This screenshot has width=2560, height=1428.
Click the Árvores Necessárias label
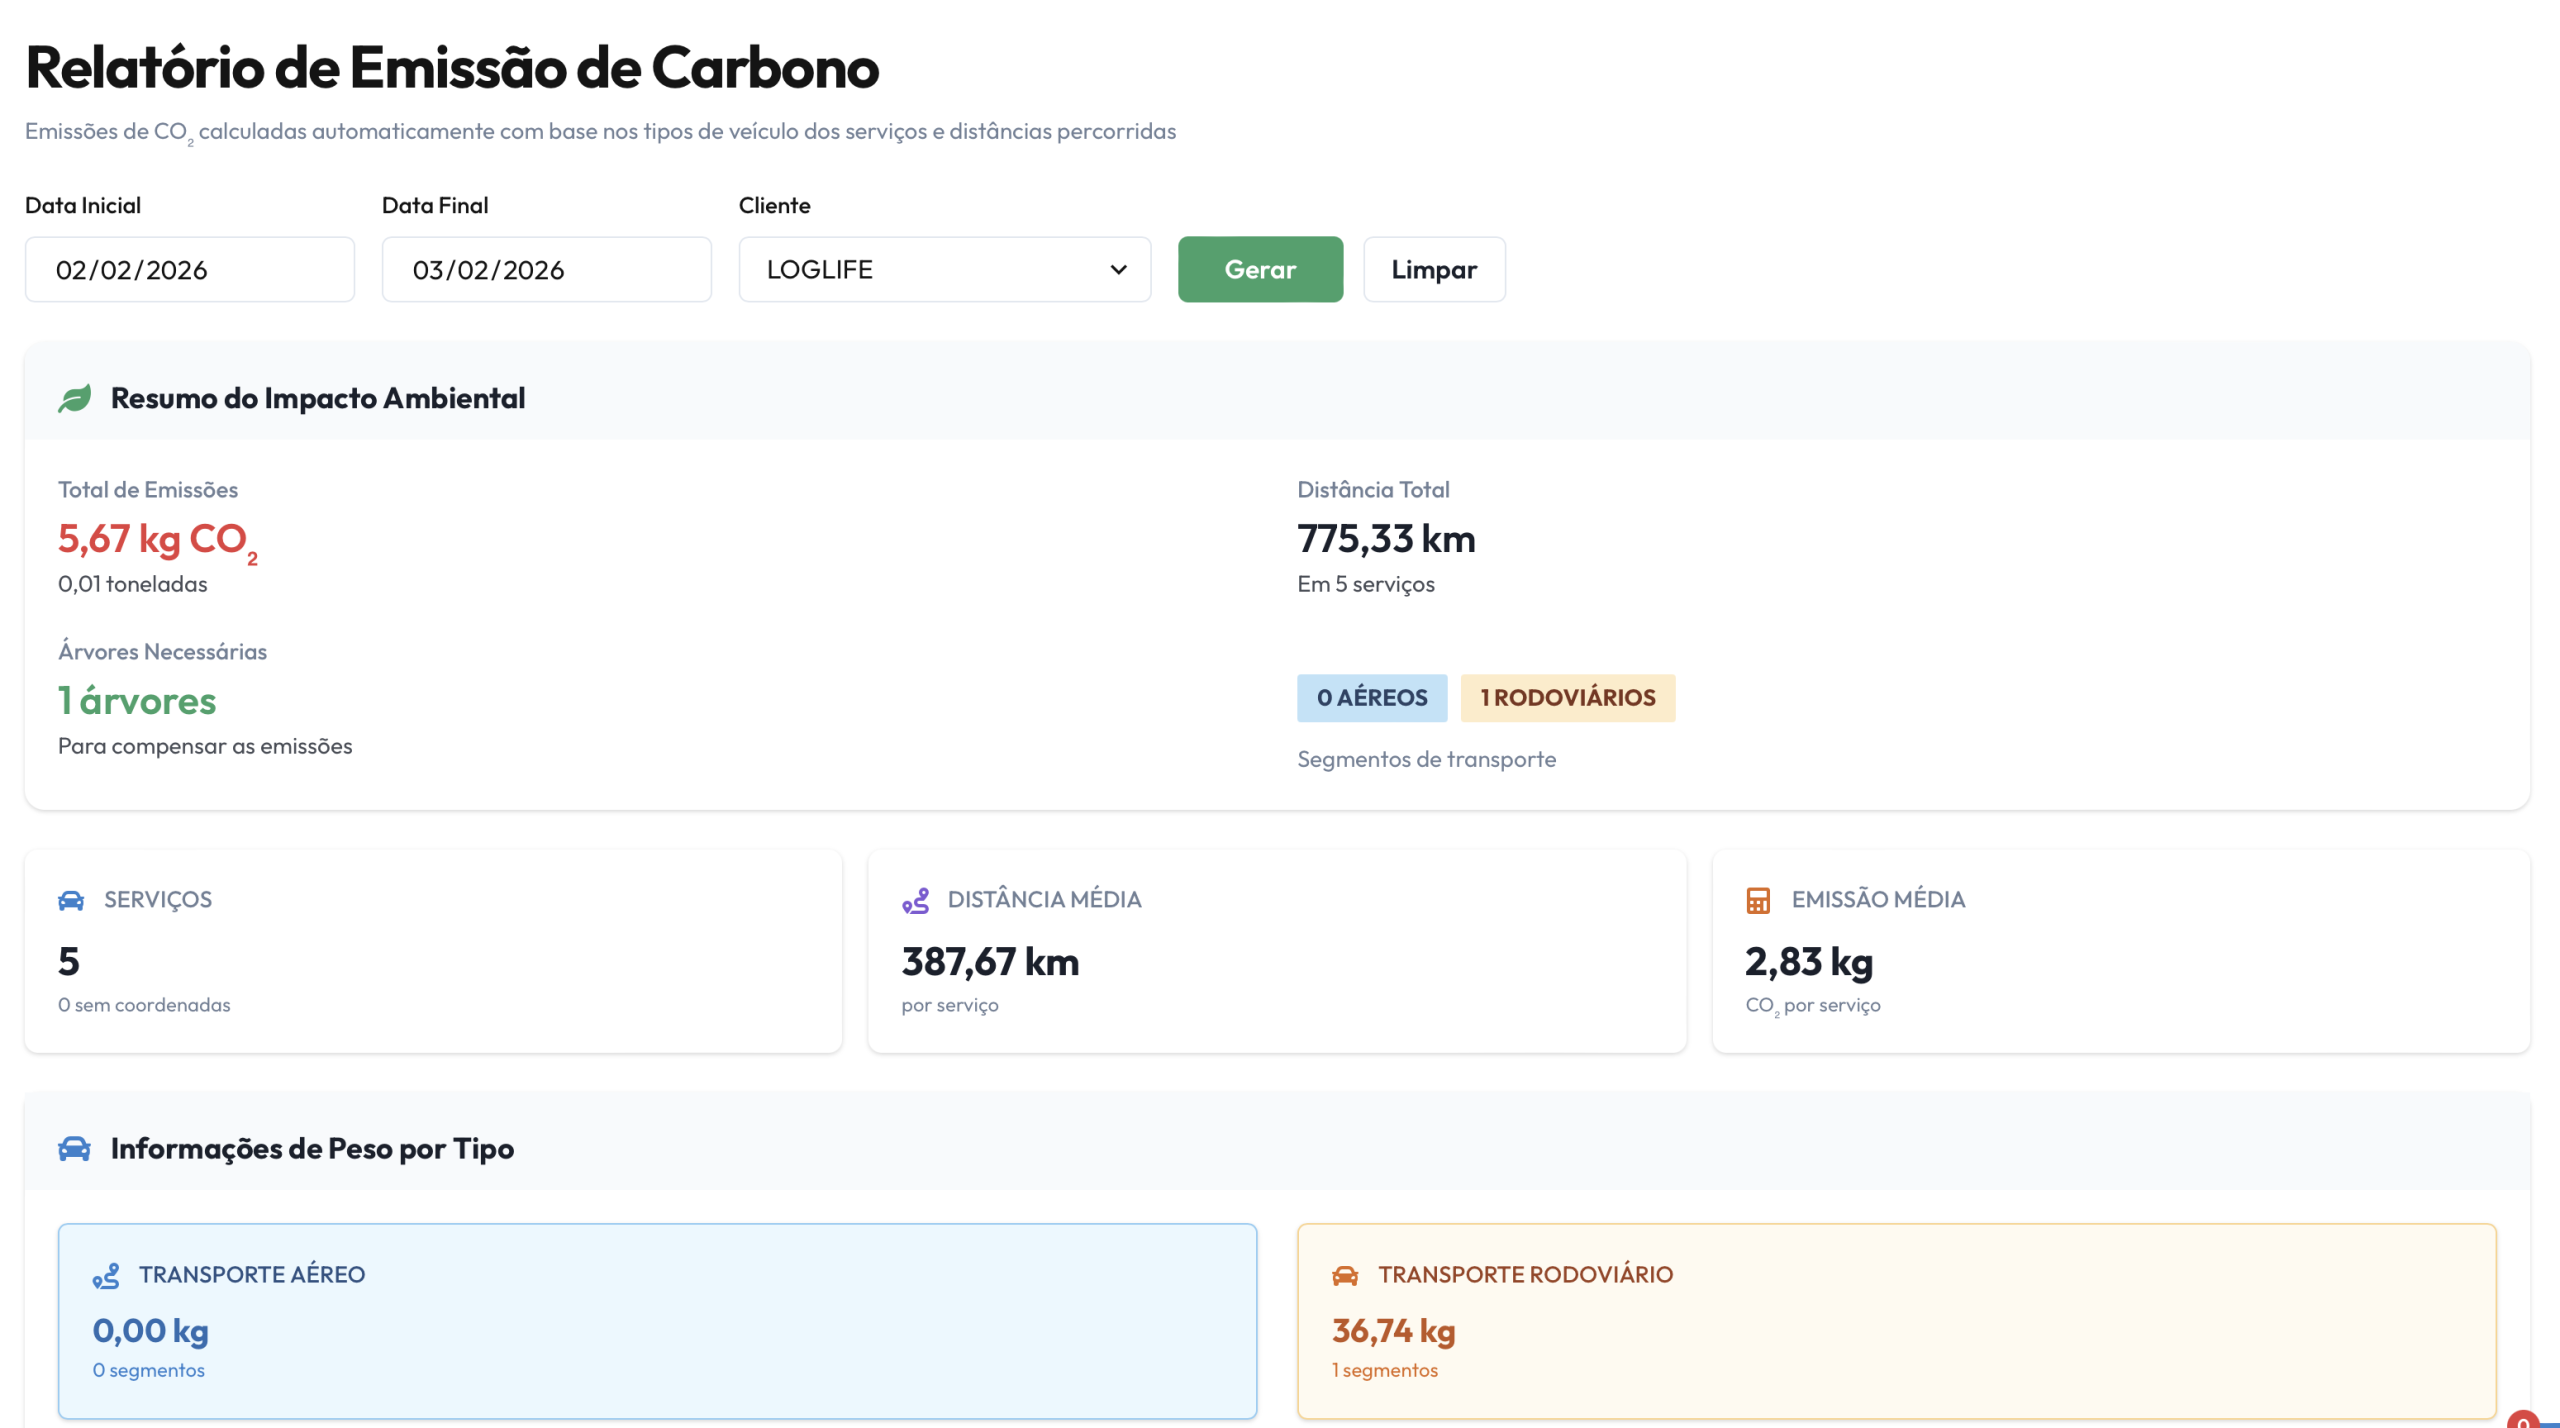[x=162, y=651]
